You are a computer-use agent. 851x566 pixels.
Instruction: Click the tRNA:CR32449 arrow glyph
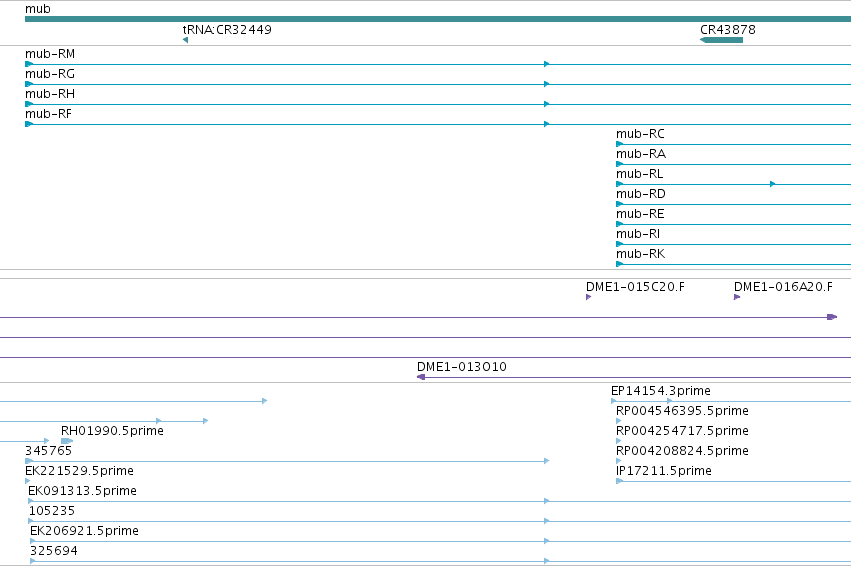click(186, 40)
